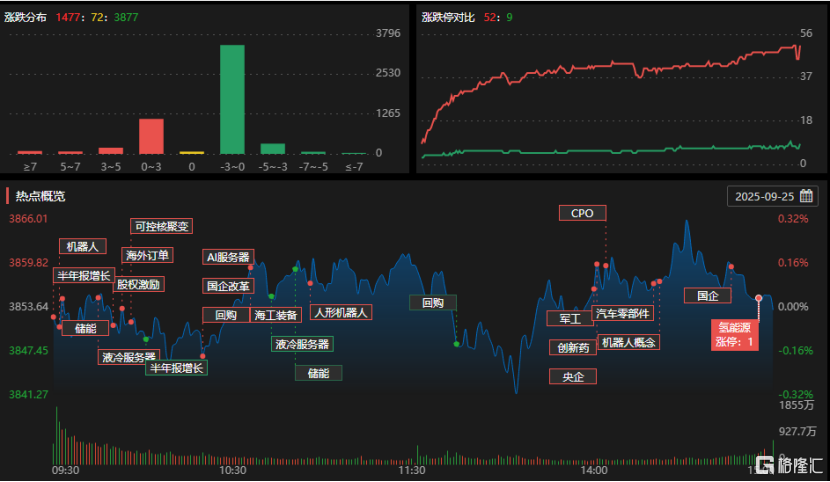Select the 国企改革 hotspot tag

click(x=228, y=286)
